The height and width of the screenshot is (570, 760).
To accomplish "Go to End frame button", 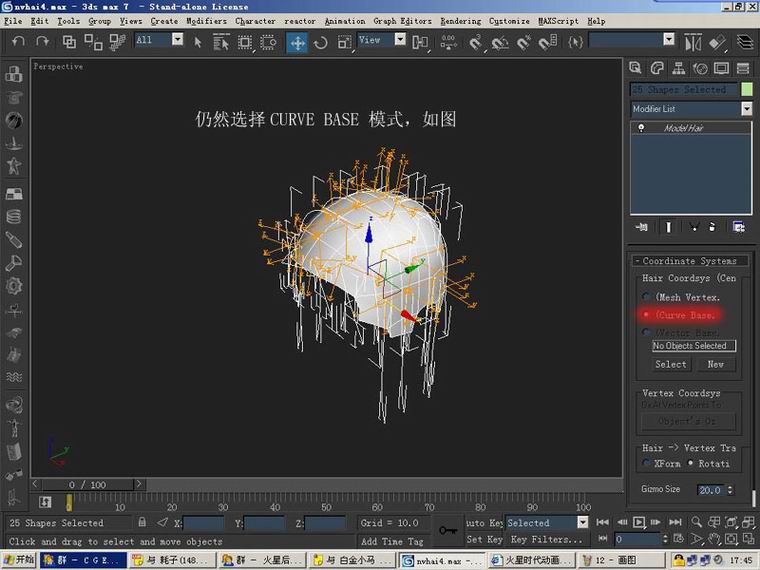I will coord(675,522).
